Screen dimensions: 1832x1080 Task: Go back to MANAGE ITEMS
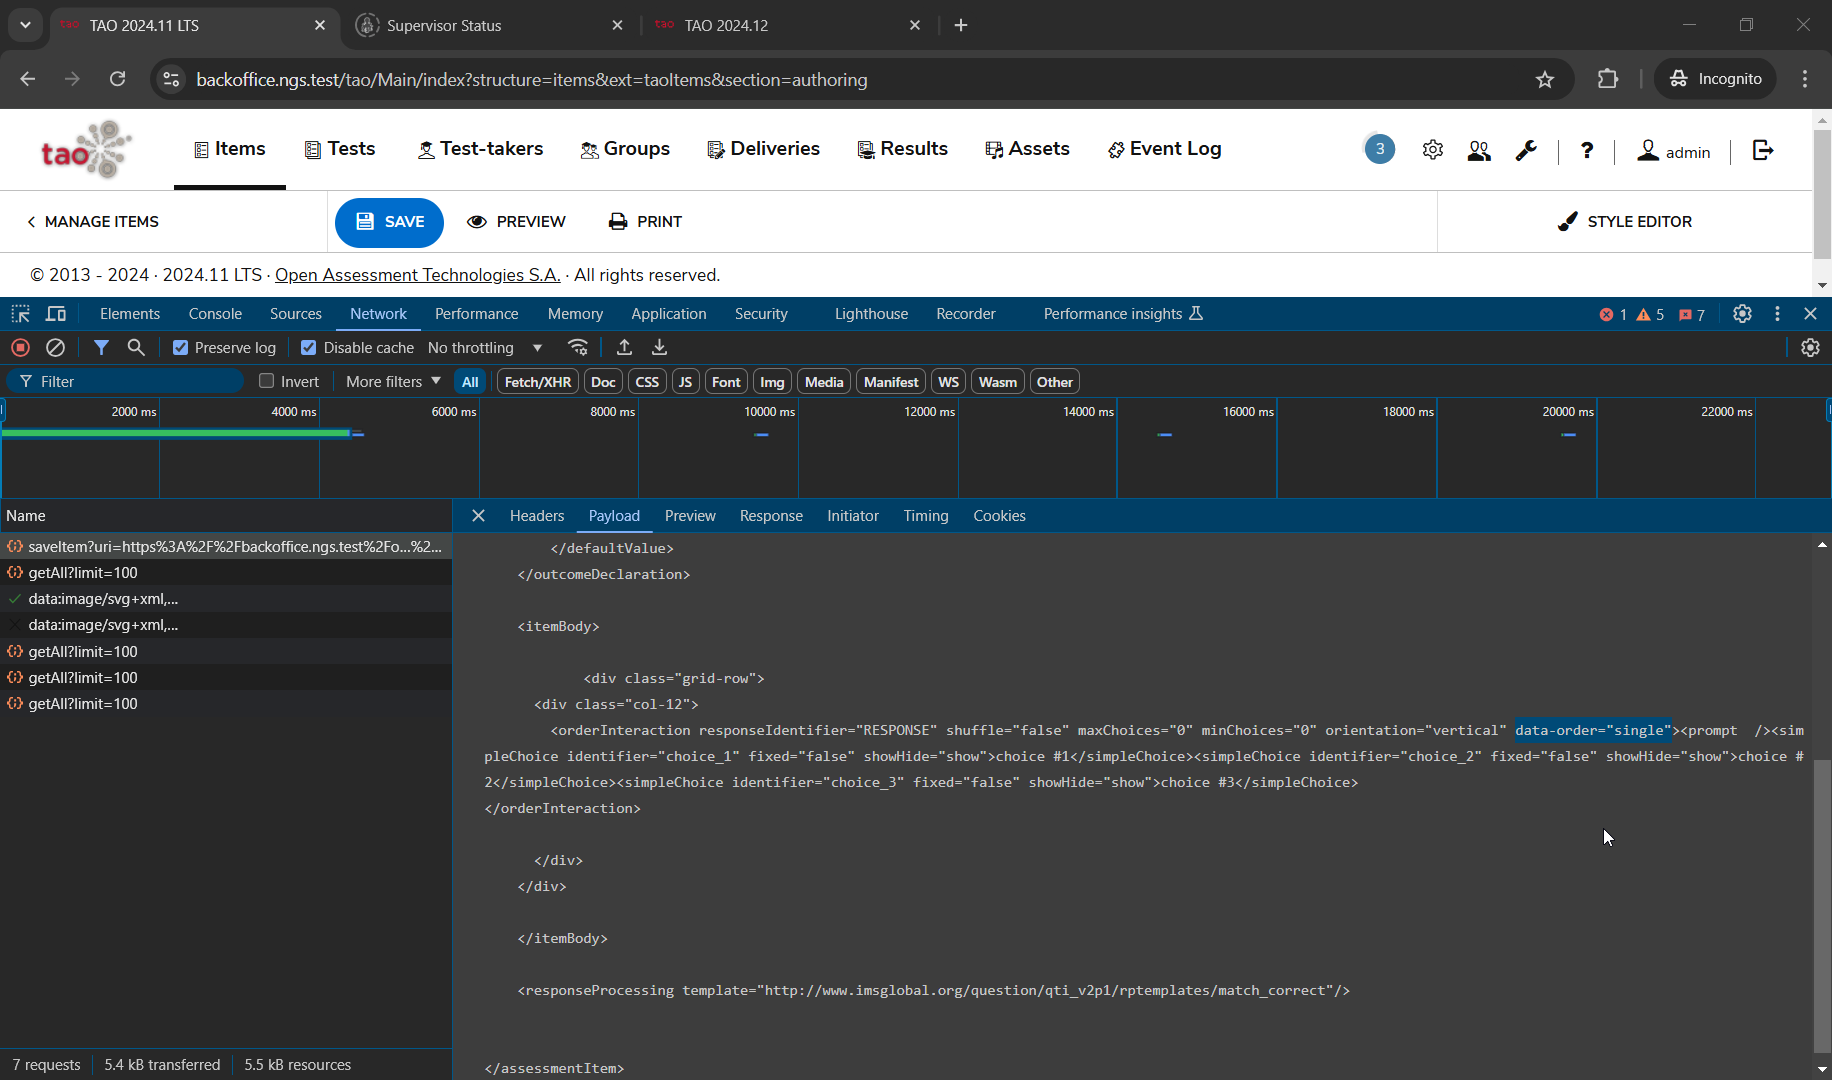point(92,222)
